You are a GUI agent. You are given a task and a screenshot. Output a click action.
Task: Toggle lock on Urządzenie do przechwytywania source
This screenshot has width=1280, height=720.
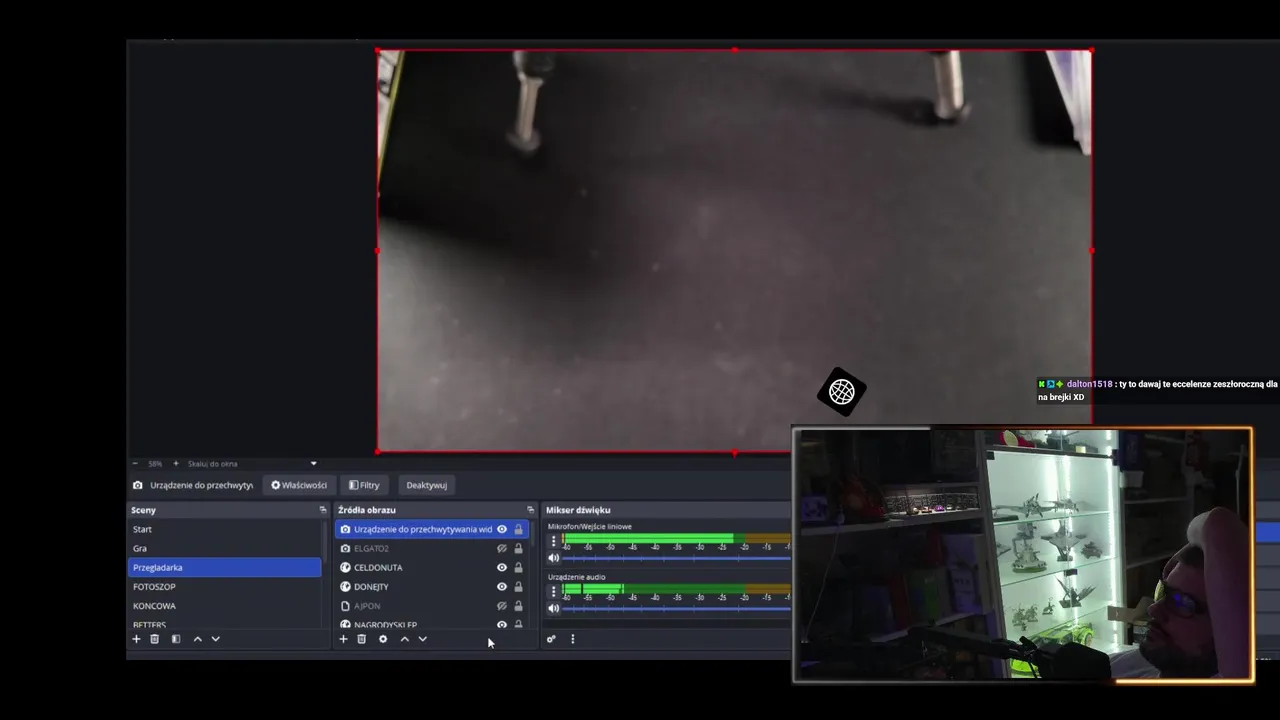(518, 529)
